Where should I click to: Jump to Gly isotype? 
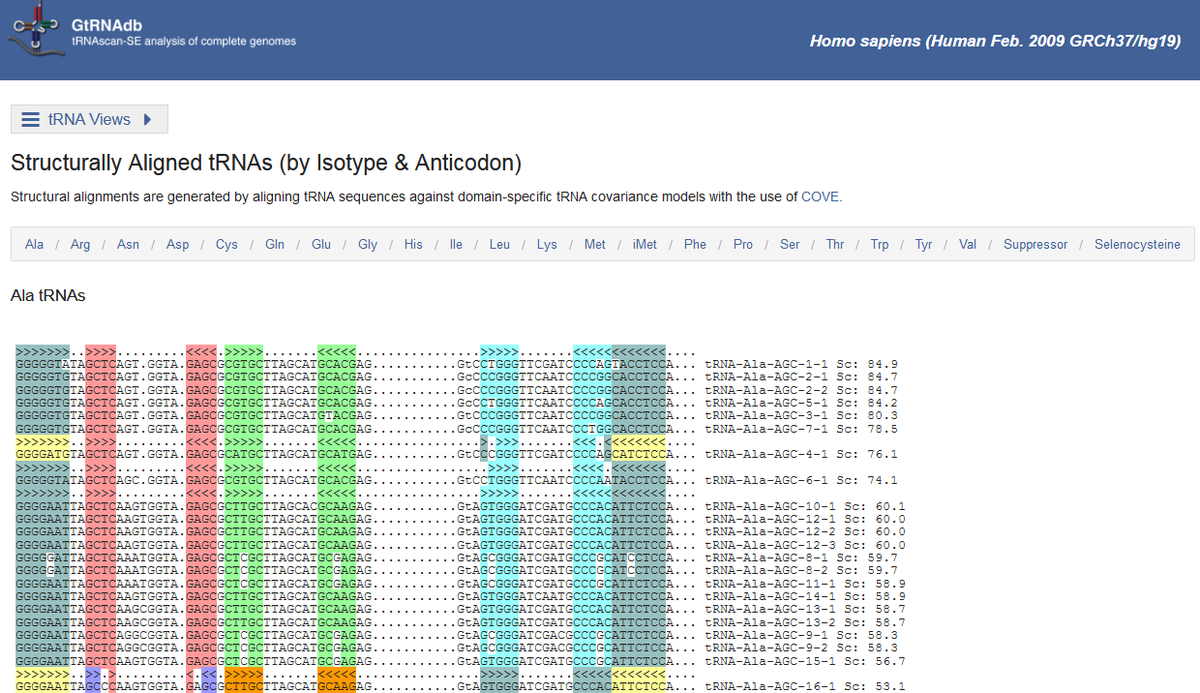pos(368,244)
